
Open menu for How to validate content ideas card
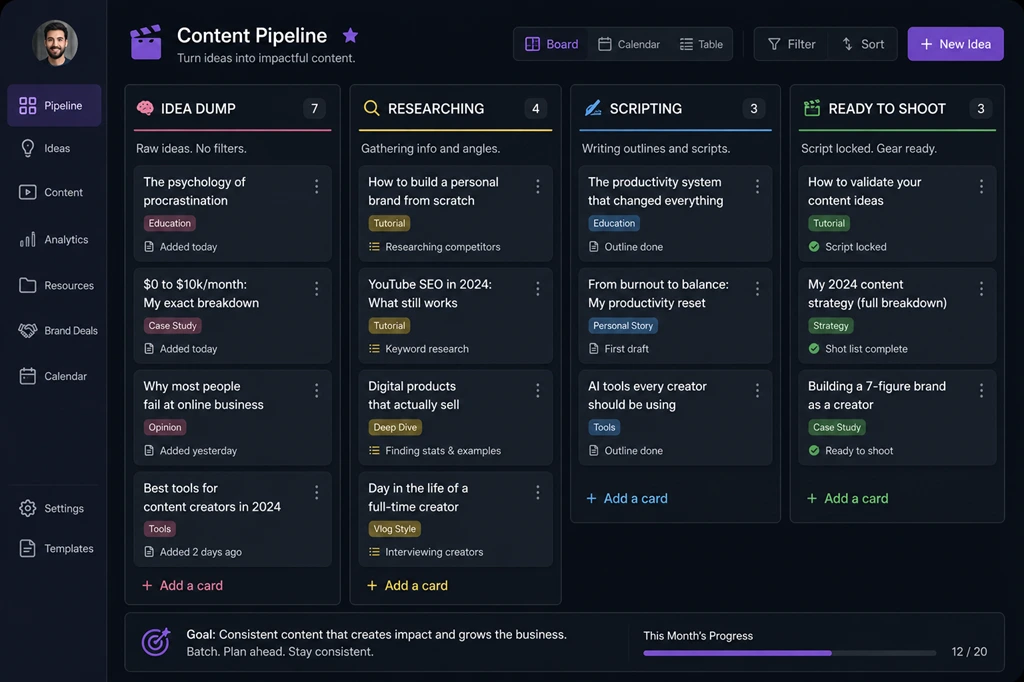[x=981, y=186]
